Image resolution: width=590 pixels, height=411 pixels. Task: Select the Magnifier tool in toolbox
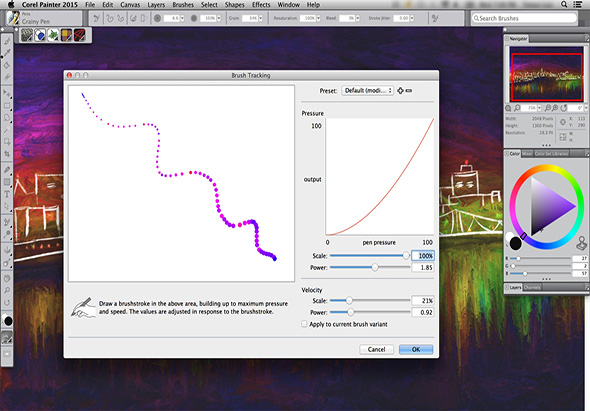(7, 290)
